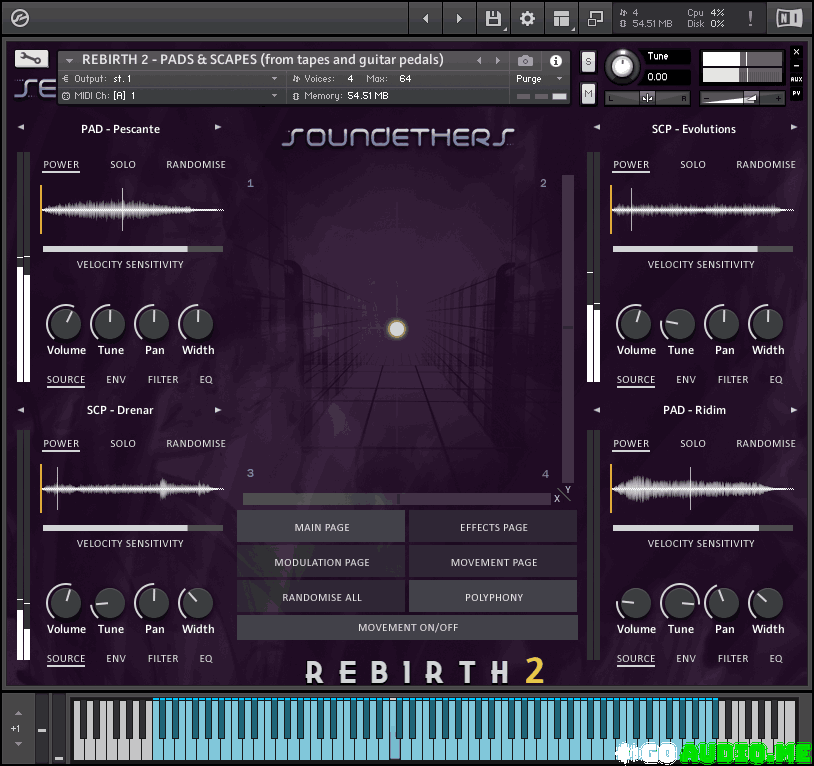Toggle POWER for PAD - Pescante
Image resolution: width=814 pixels, height=766 pixels.
(x=61, y=165)
